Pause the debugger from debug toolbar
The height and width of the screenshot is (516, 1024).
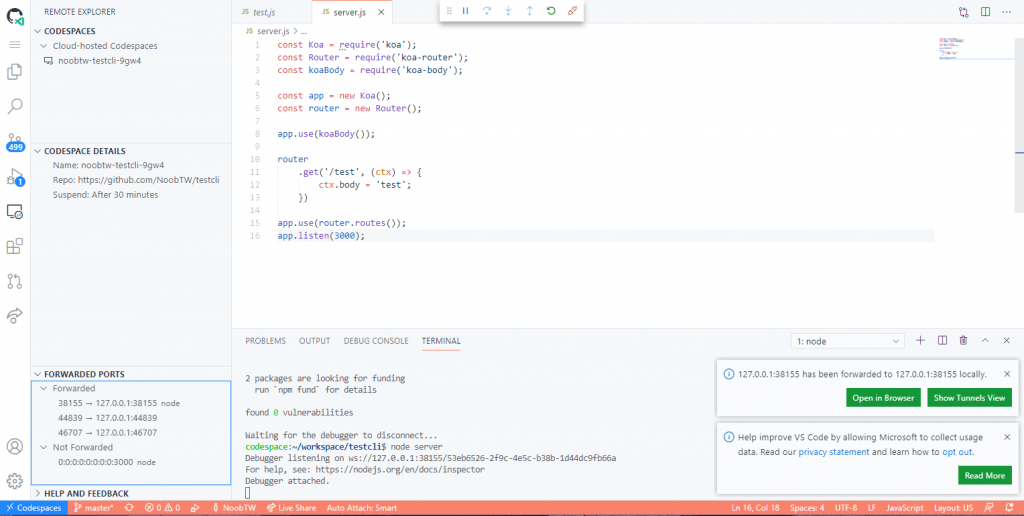coord(466,11)
